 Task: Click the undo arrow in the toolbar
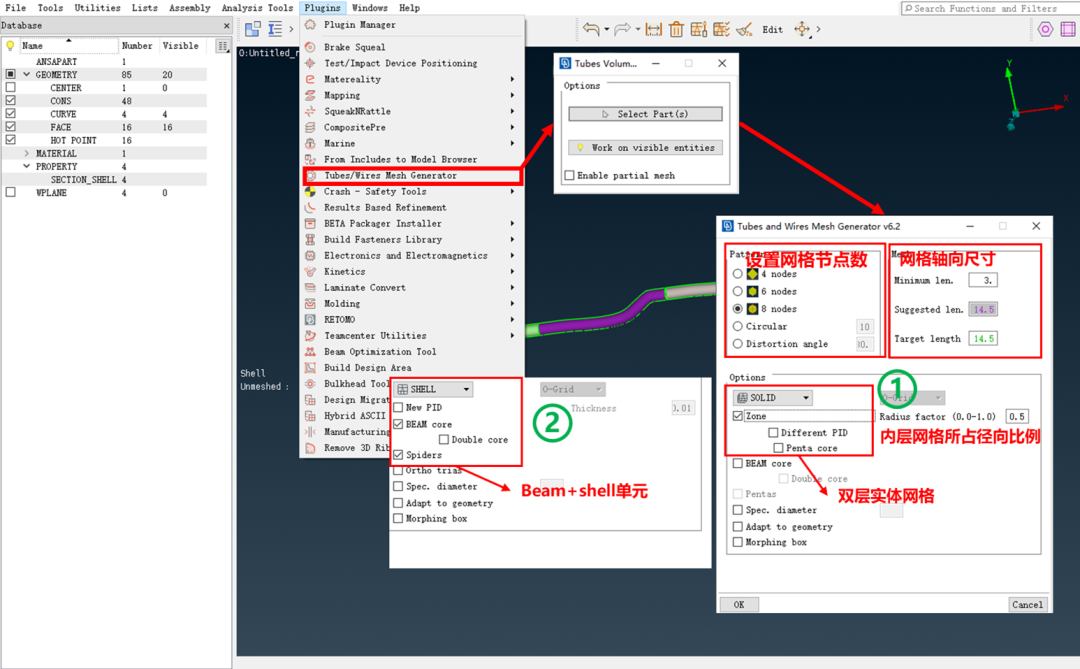[x=591, y=29]
